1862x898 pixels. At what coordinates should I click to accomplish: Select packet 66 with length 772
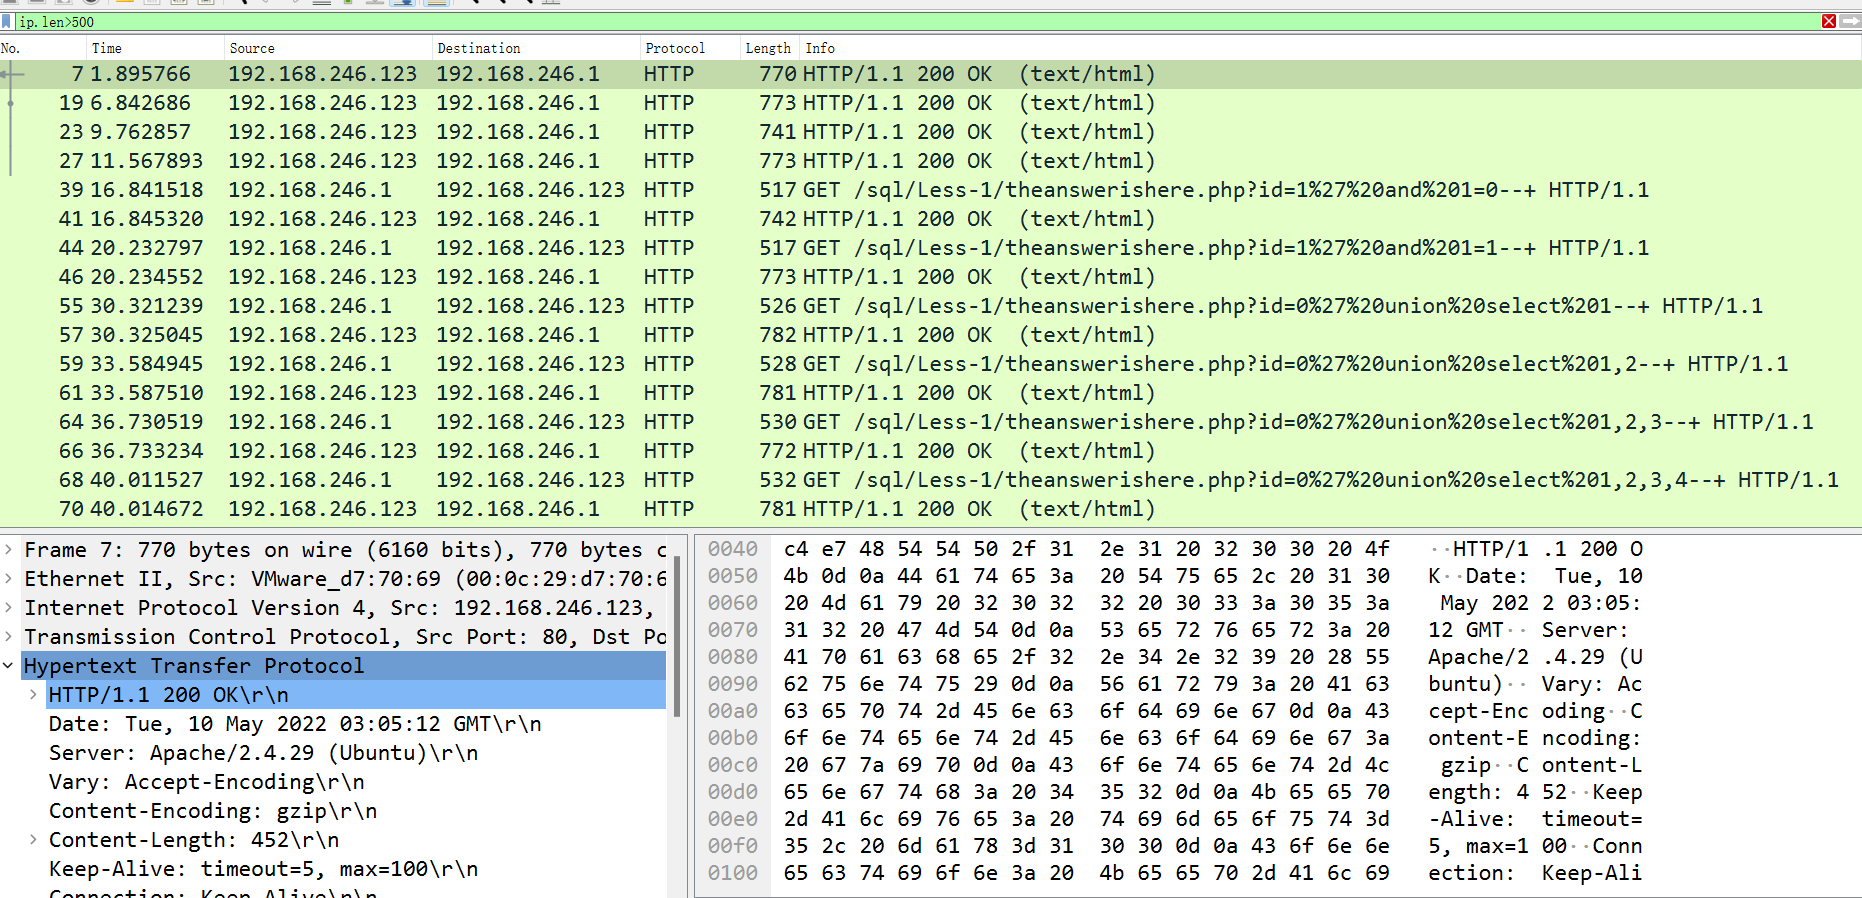931,451
